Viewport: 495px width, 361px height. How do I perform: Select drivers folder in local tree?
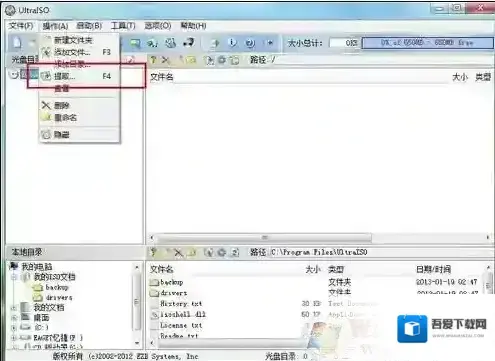(59, 297)
